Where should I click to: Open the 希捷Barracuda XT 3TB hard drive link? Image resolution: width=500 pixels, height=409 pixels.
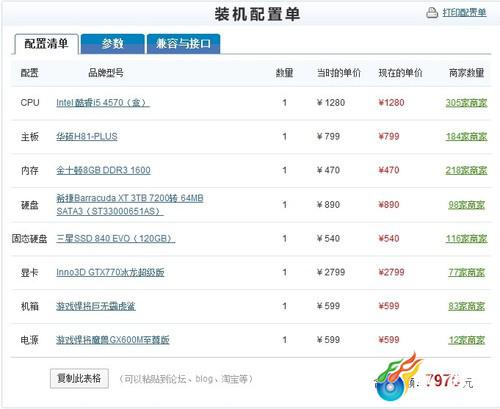pos(130,205)
